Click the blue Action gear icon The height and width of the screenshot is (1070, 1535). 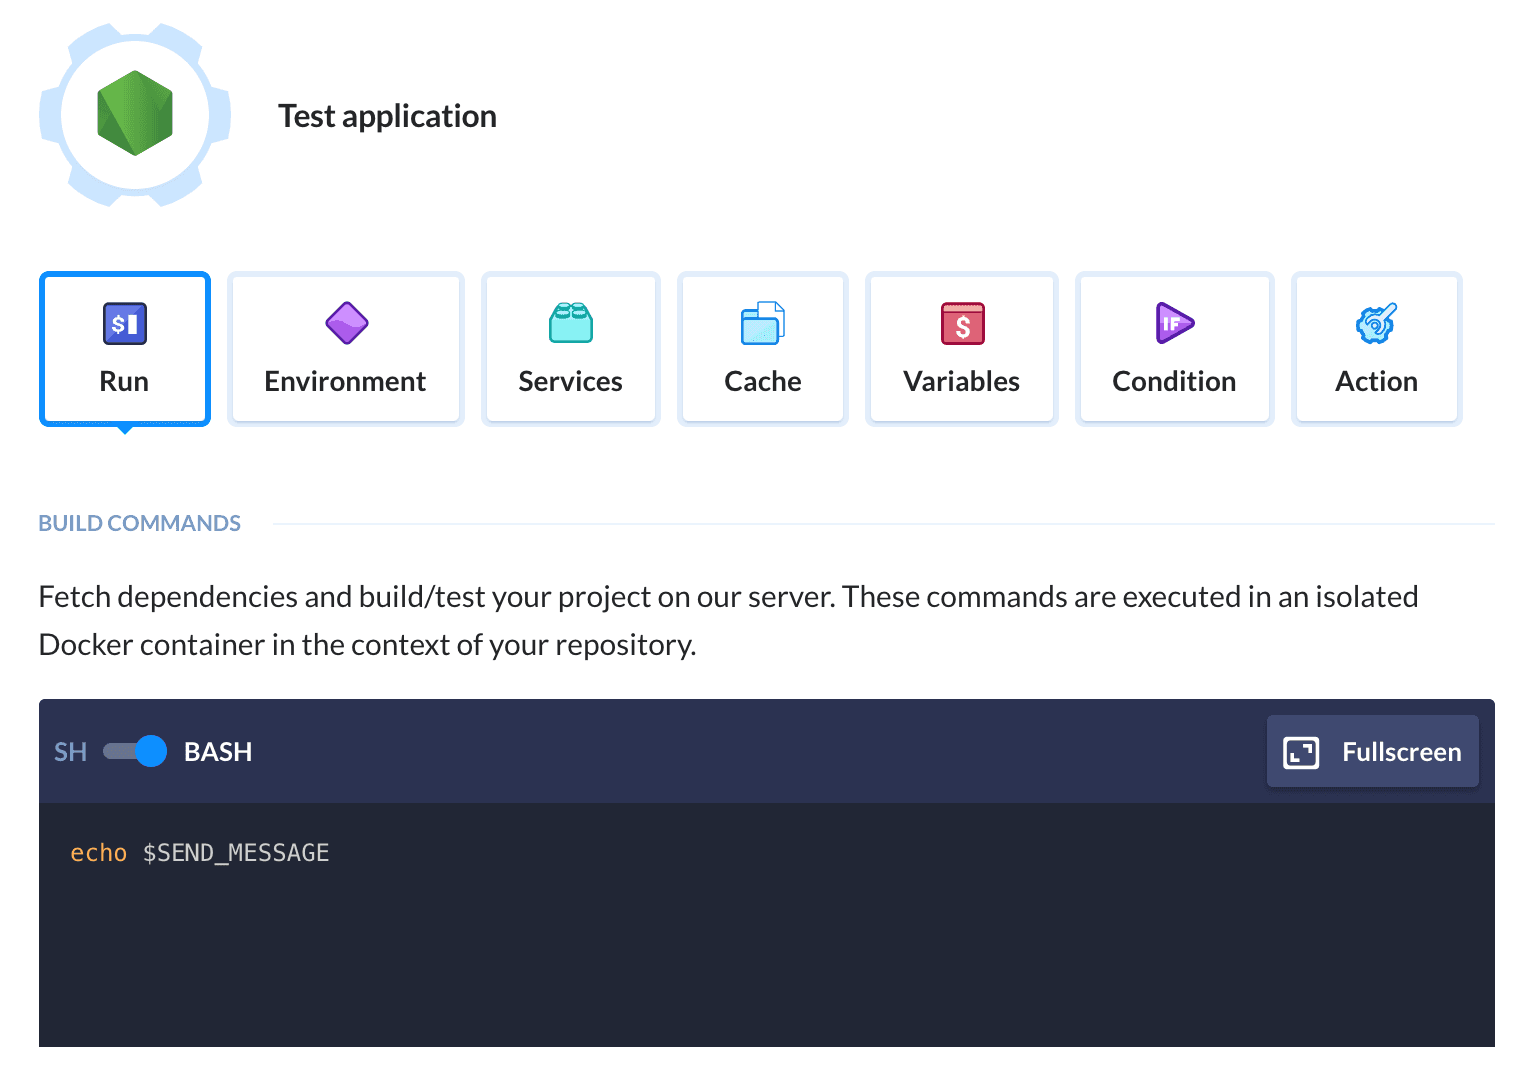click(1376, 323)
